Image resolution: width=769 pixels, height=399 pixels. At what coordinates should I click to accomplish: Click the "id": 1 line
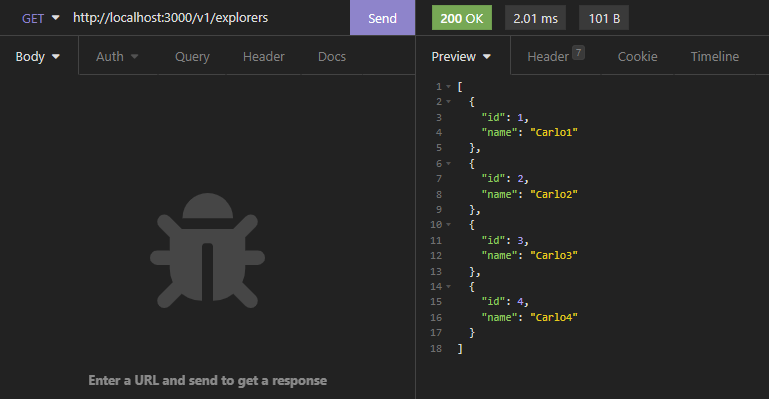pyautogui.click(x=505, y=117)
